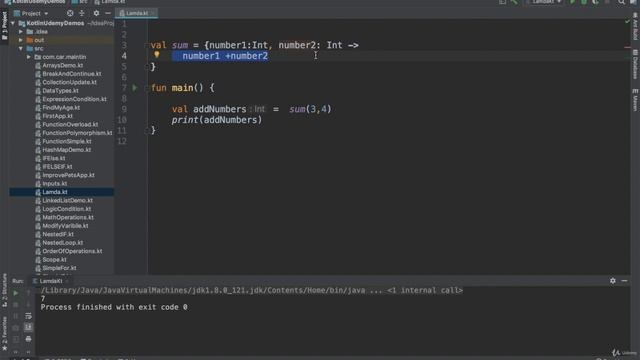Collapse the src folder

21,49
